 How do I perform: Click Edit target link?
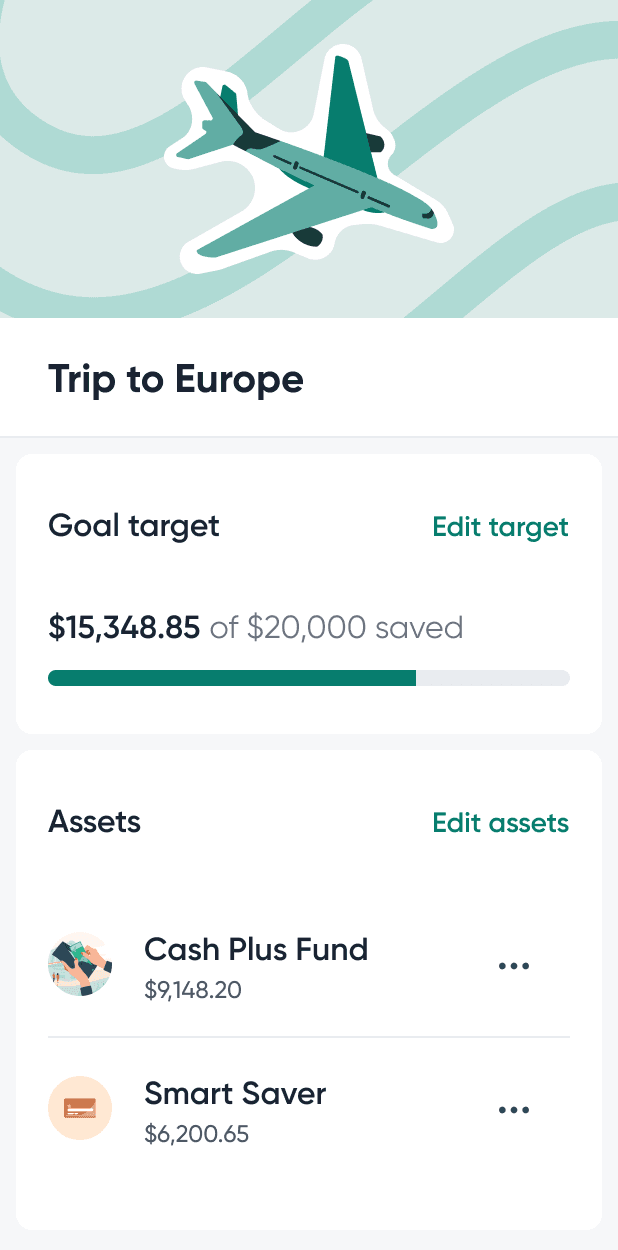(x=500, y=527)
